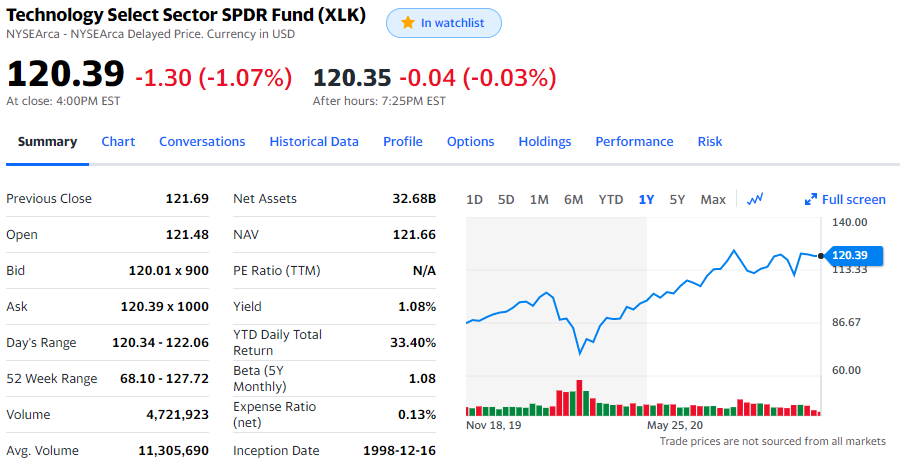Click the Day's Range value

click(161, 343)
